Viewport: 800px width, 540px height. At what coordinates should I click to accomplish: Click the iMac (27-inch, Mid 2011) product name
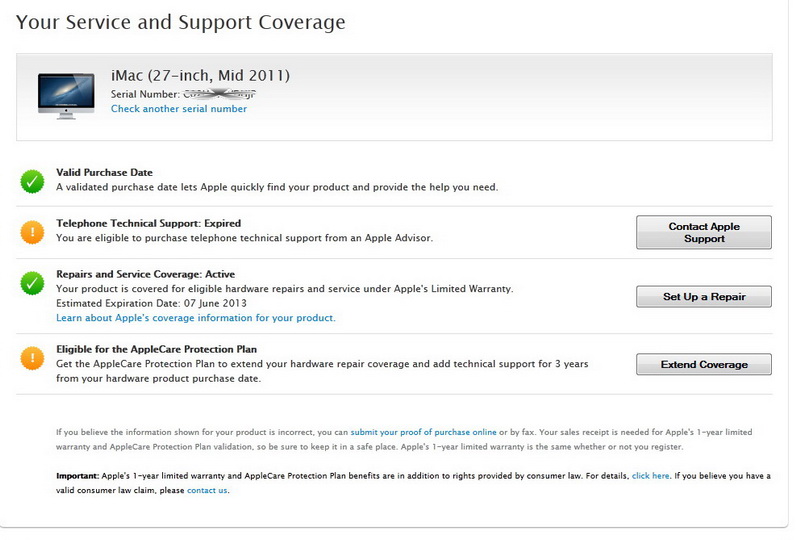200,76
